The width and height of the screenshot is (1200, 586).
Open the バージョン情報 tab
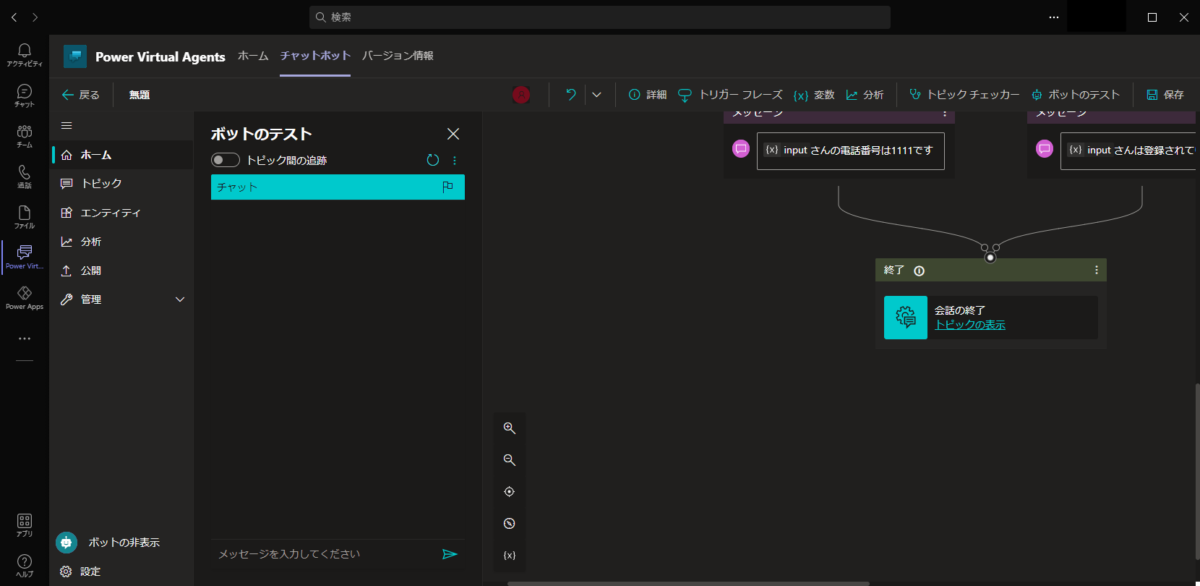(x=397, y=57)
